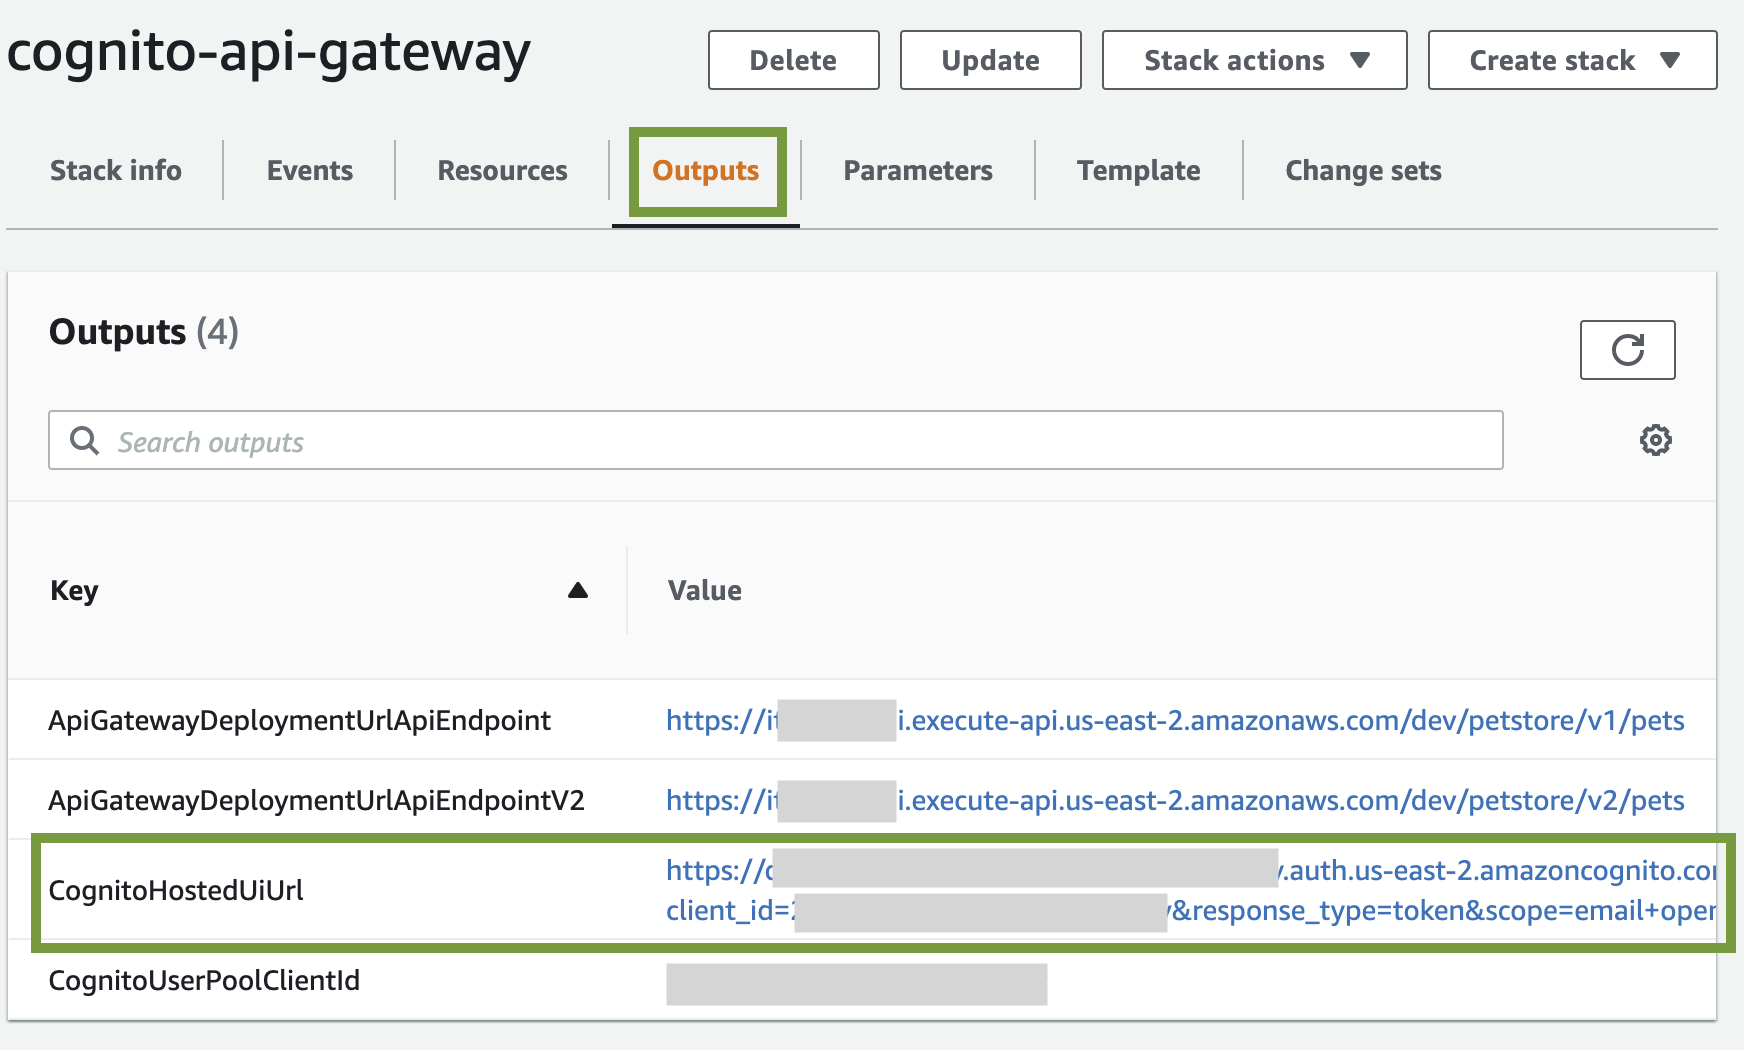Open the outputs preferences gear
The height and width of the screenshot is (1050, 1744).
click(1656, 440)
